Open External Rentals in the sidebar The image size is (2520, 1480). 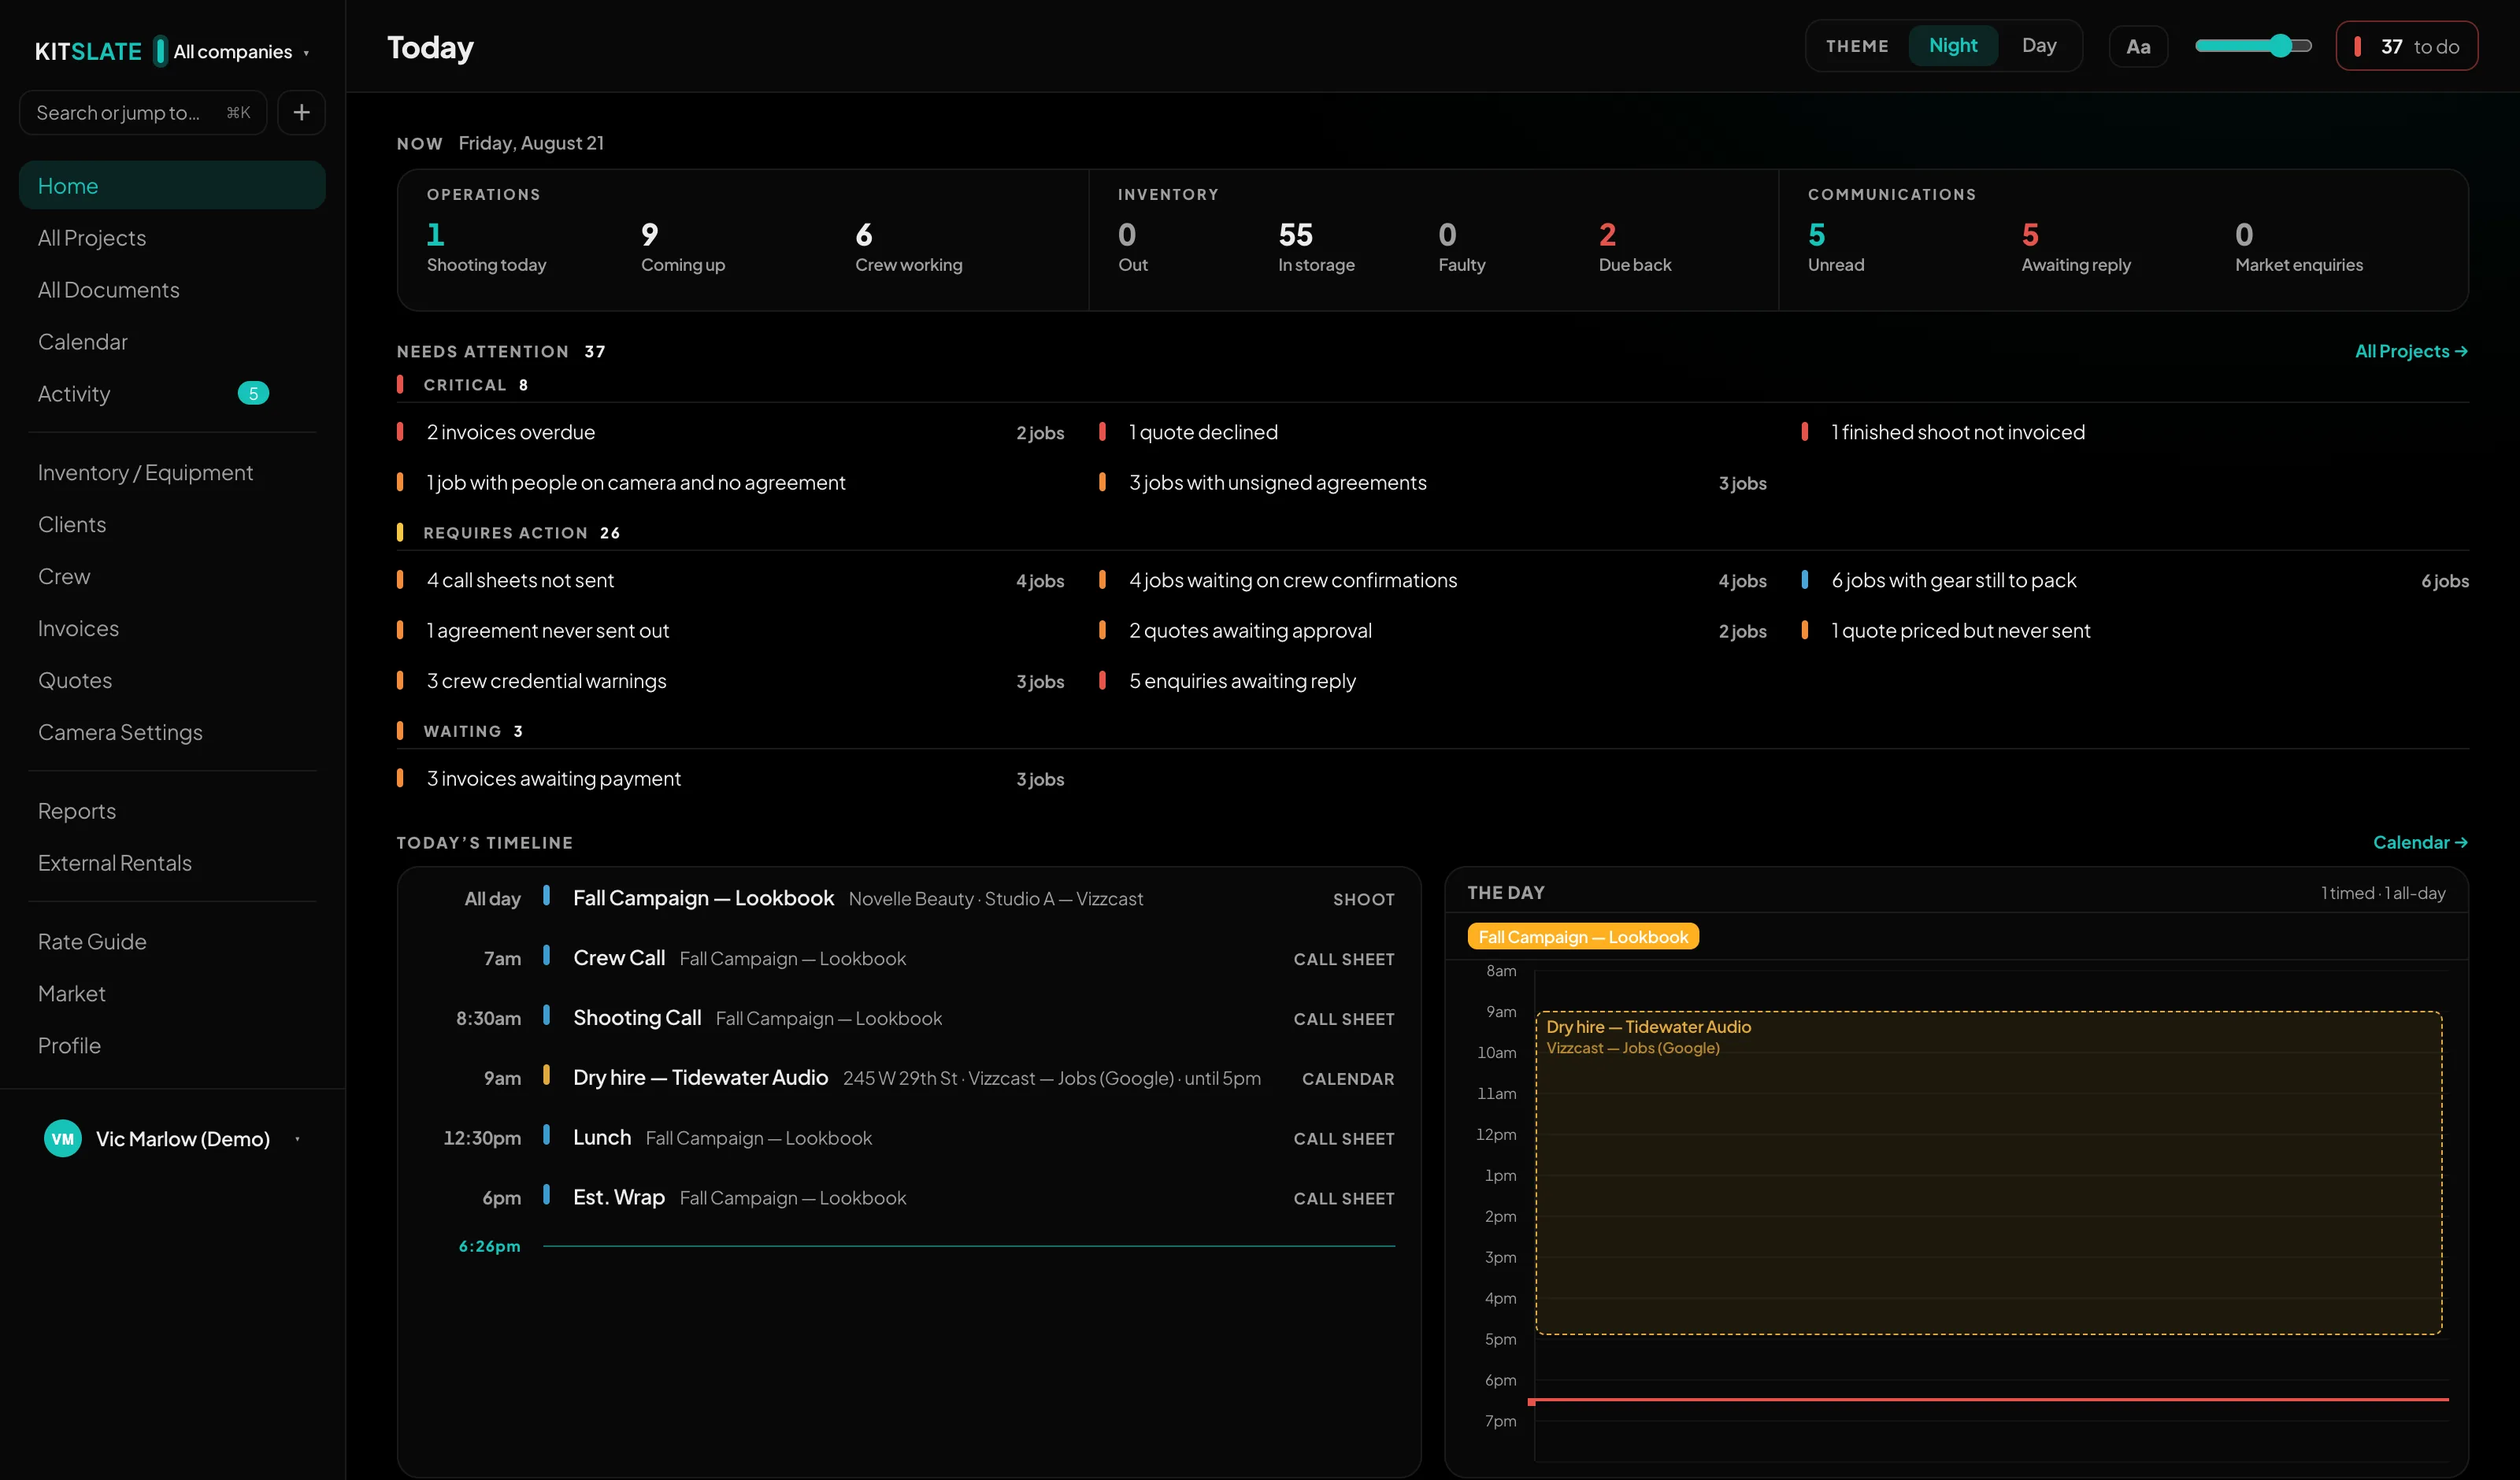tap(172, 863)
